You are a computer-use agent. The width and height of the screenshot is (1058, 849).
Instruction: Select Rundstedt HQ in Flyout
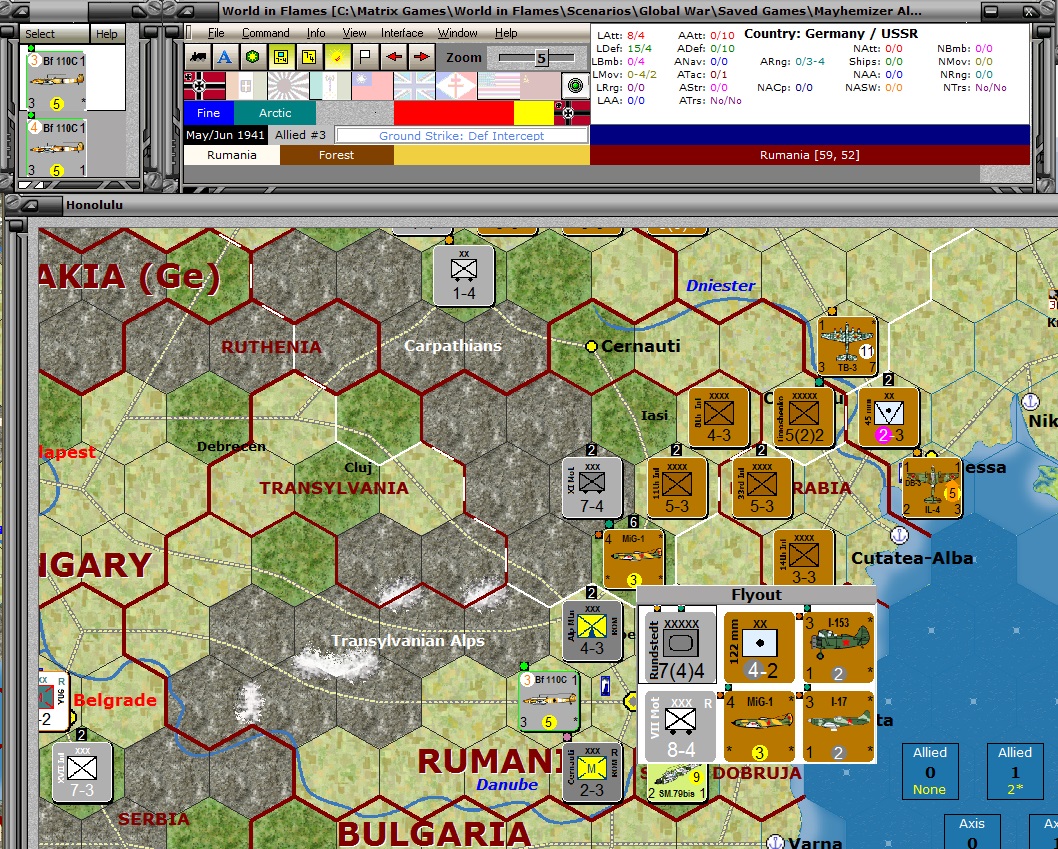point(679,648)
